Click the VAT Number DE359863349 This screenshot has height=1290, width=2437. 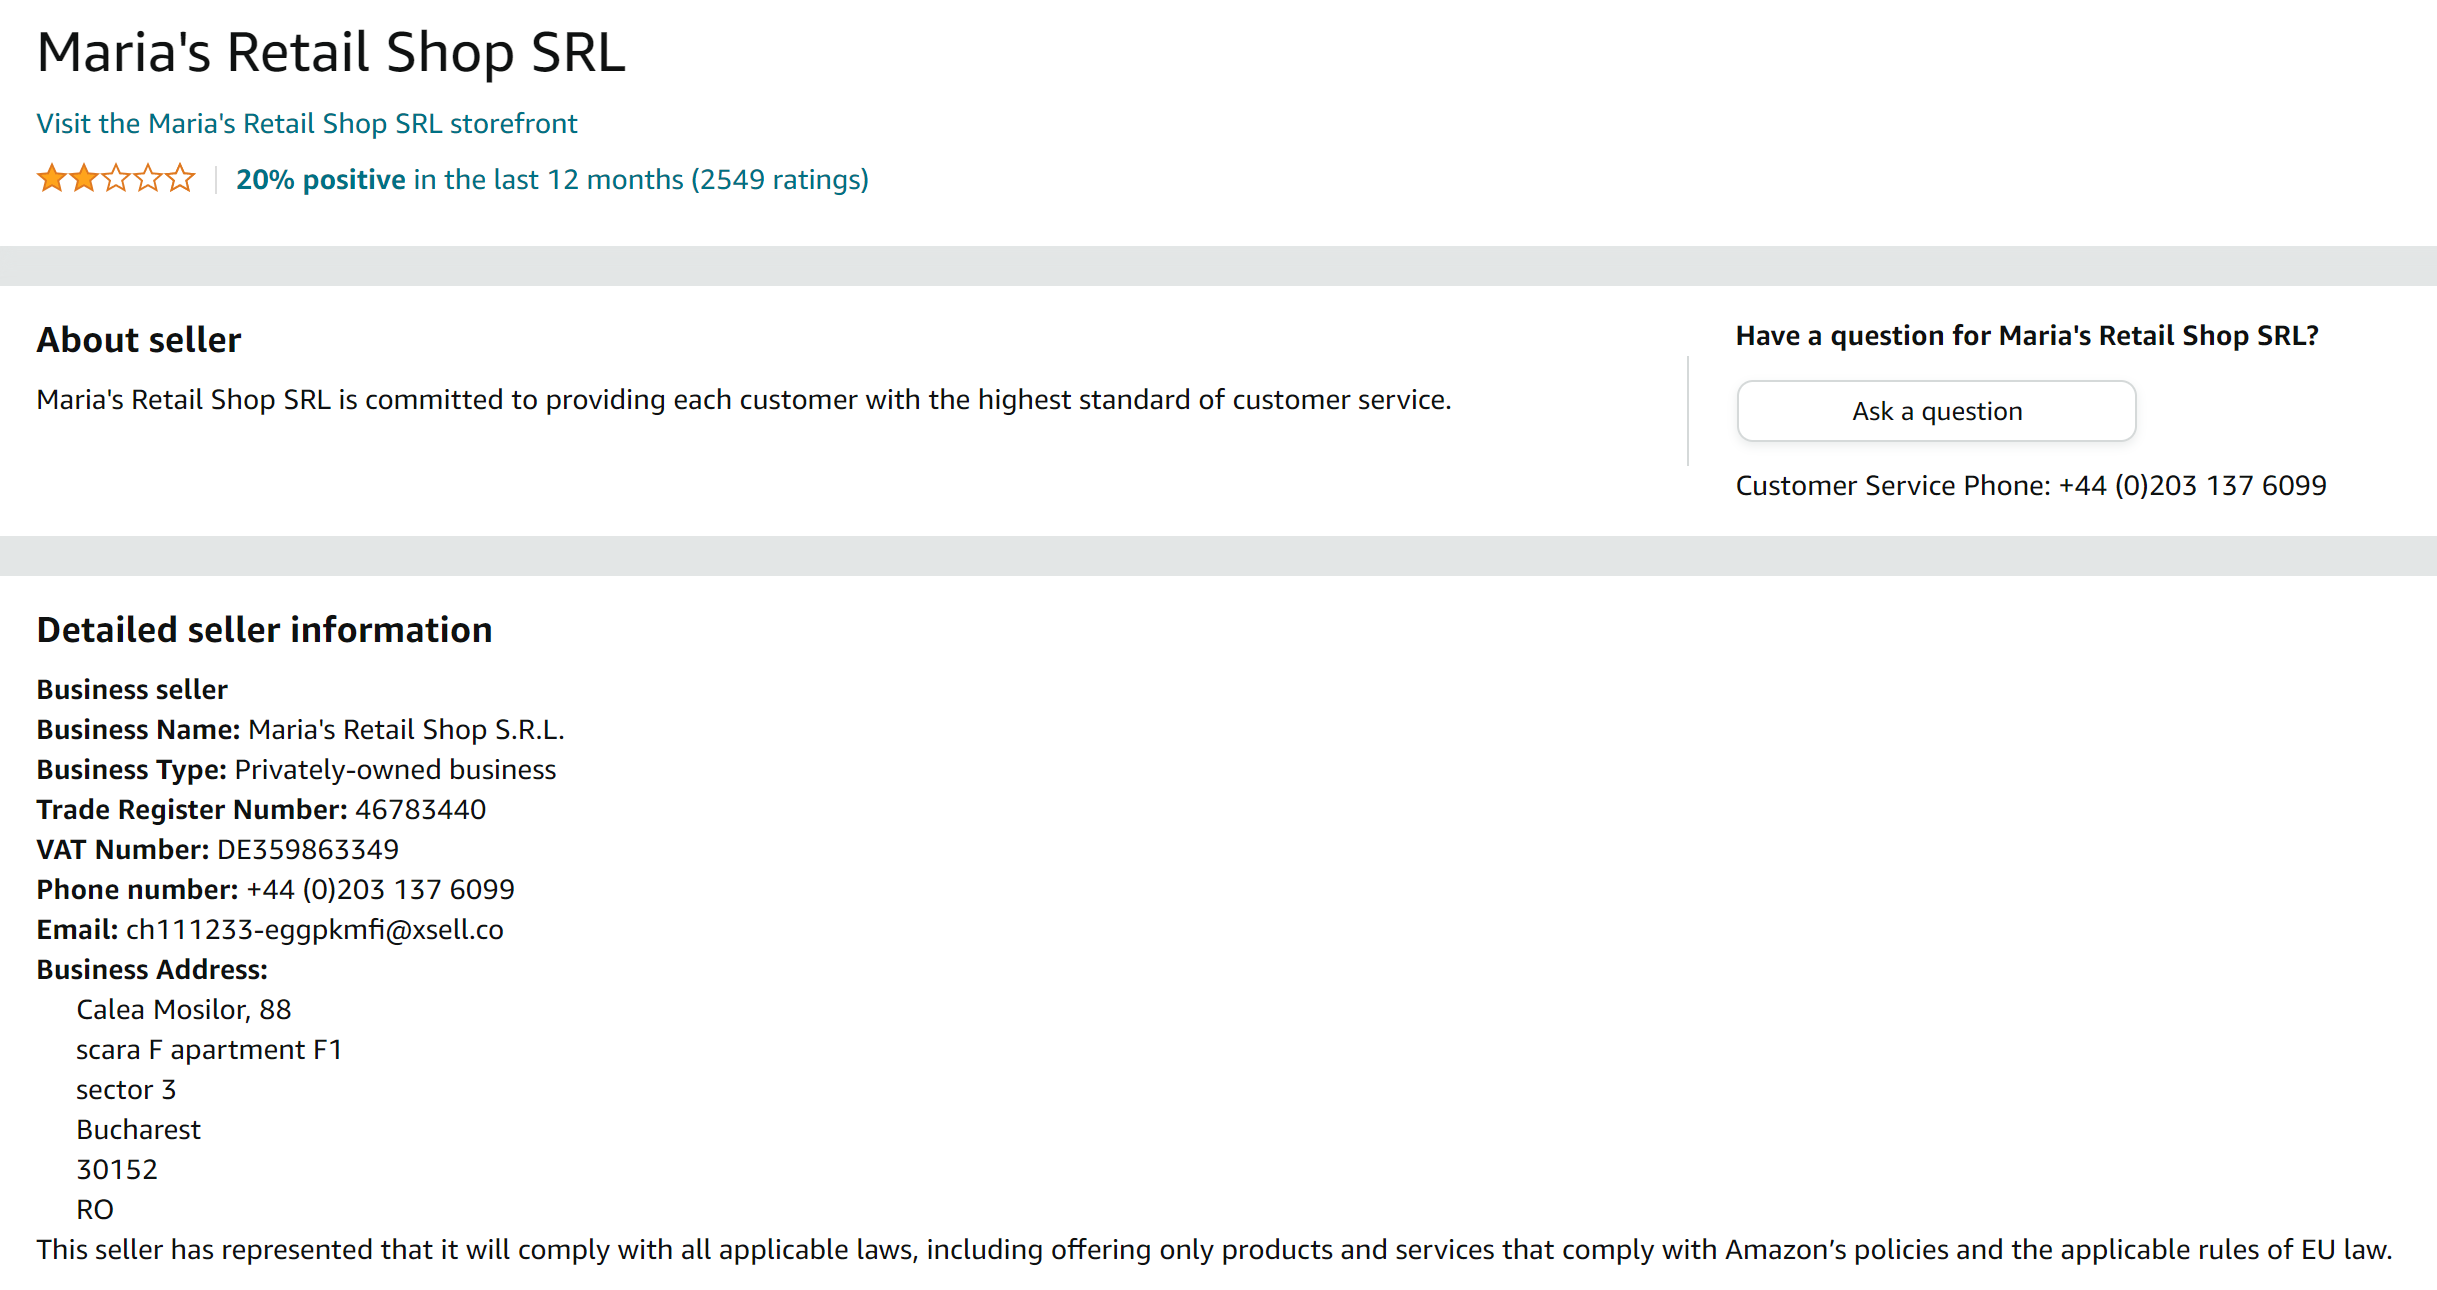click(x=307, y=849)
